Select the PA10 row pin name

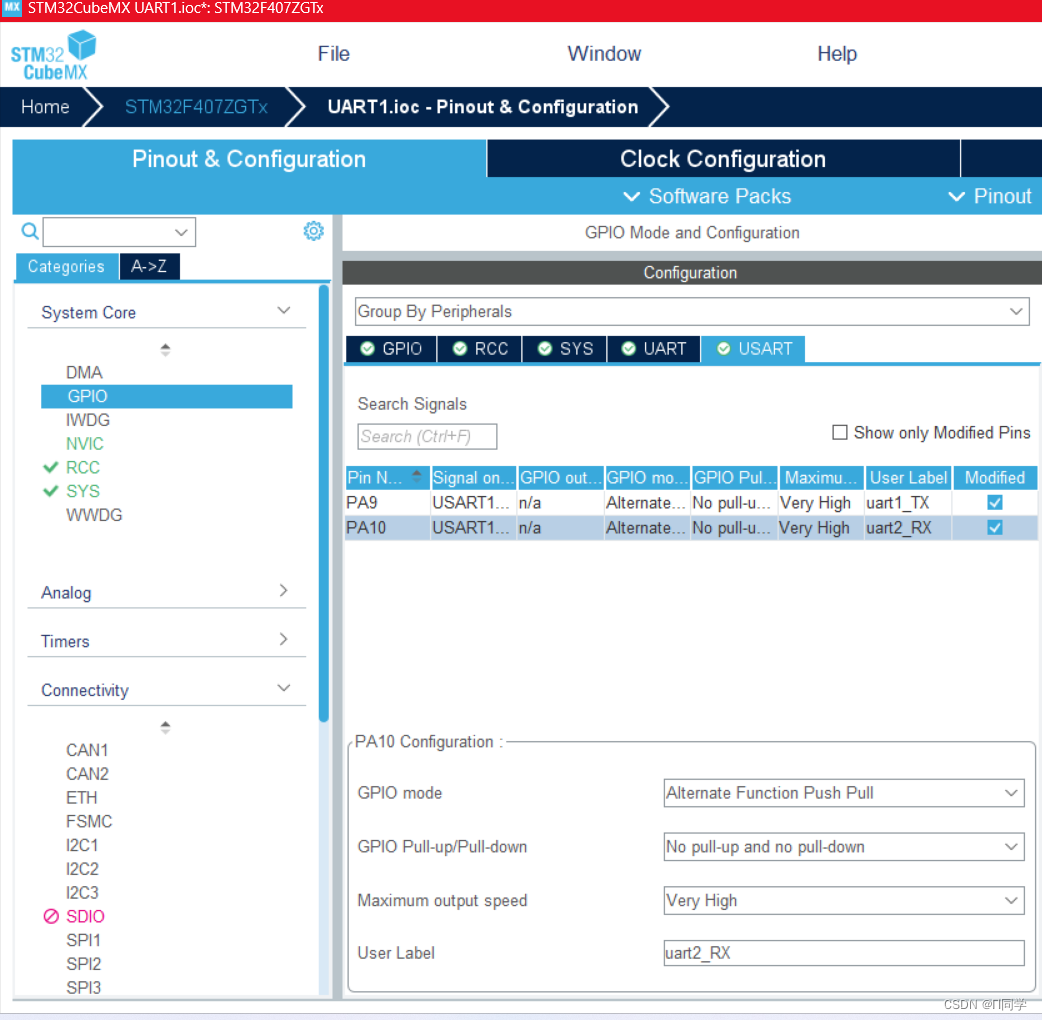[x=366, y=528]
